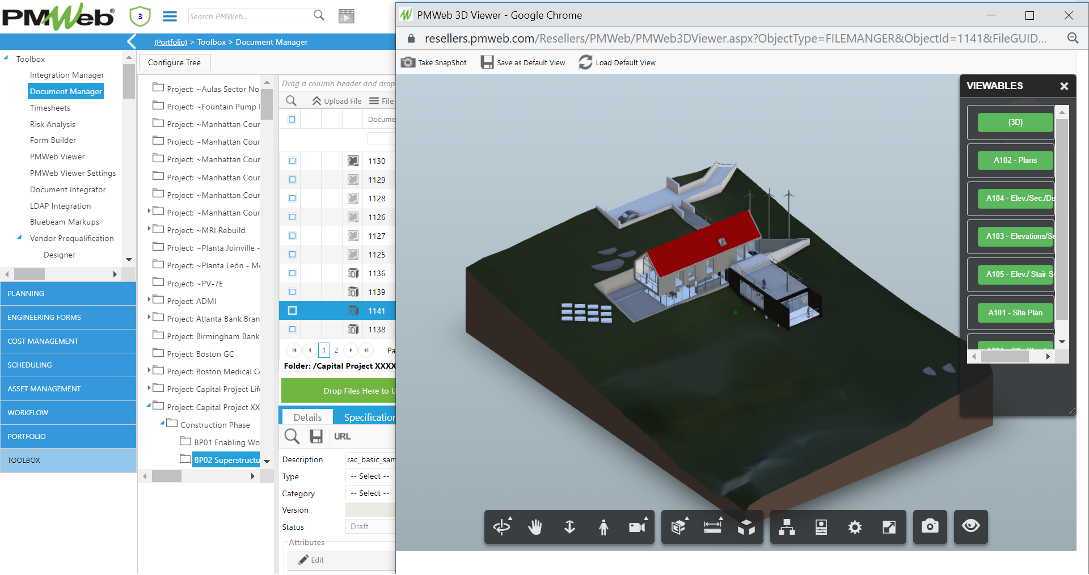
Task: Open viewer Settings gear
Action: [x=855, y=527]
